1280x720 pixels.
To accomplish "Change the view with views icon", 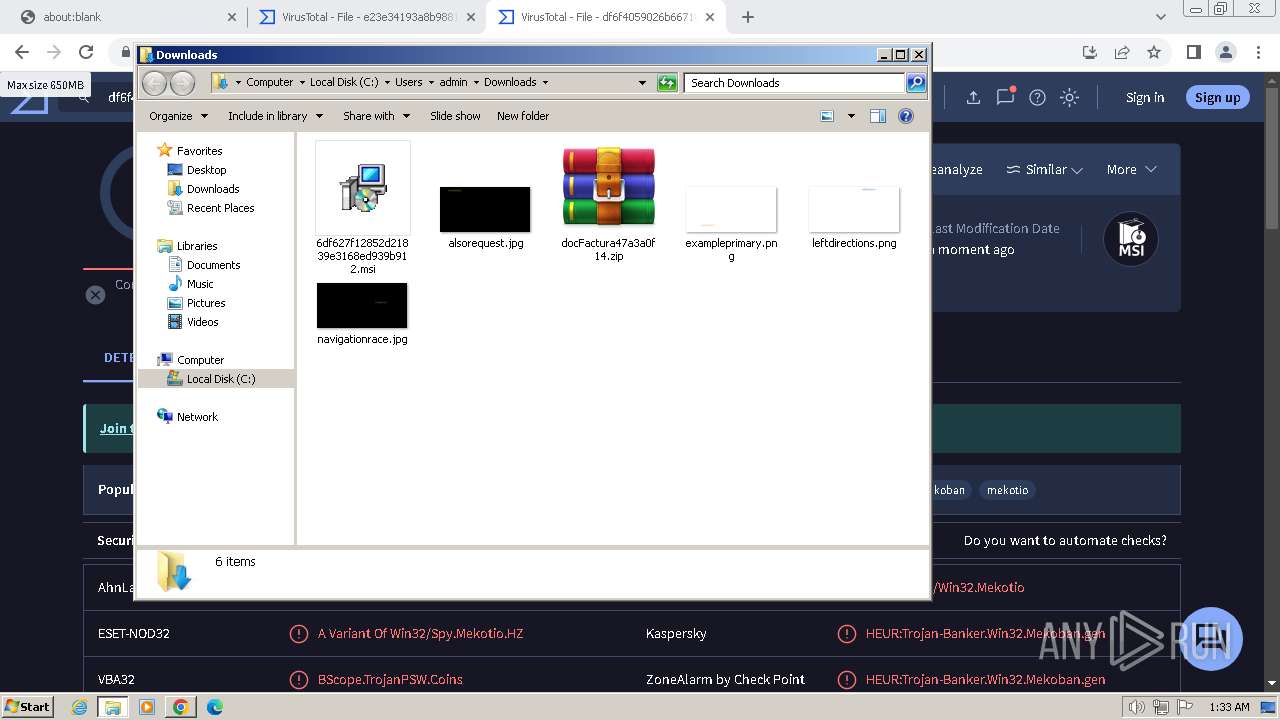I will (x=827, y=116).
